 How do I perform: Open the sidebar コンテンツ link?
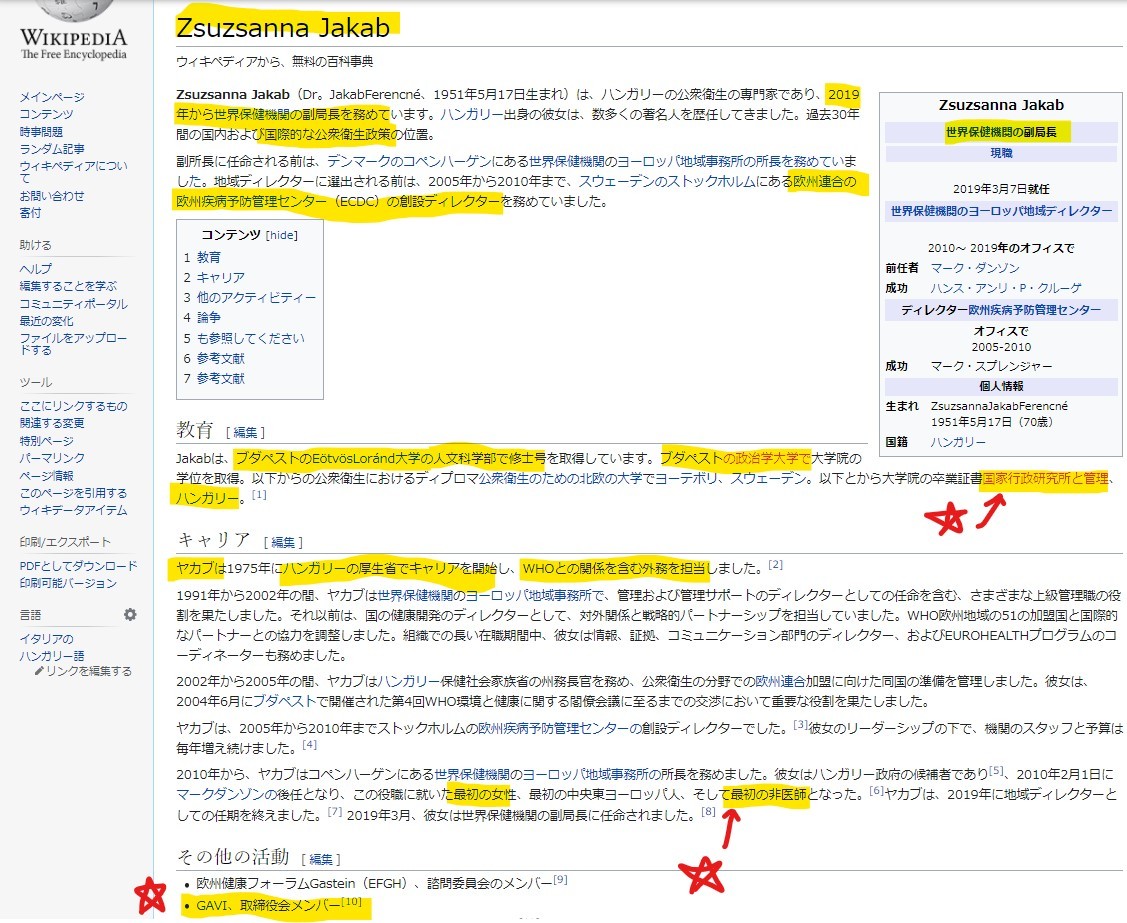pyautogui.click(x=46, y=114)
